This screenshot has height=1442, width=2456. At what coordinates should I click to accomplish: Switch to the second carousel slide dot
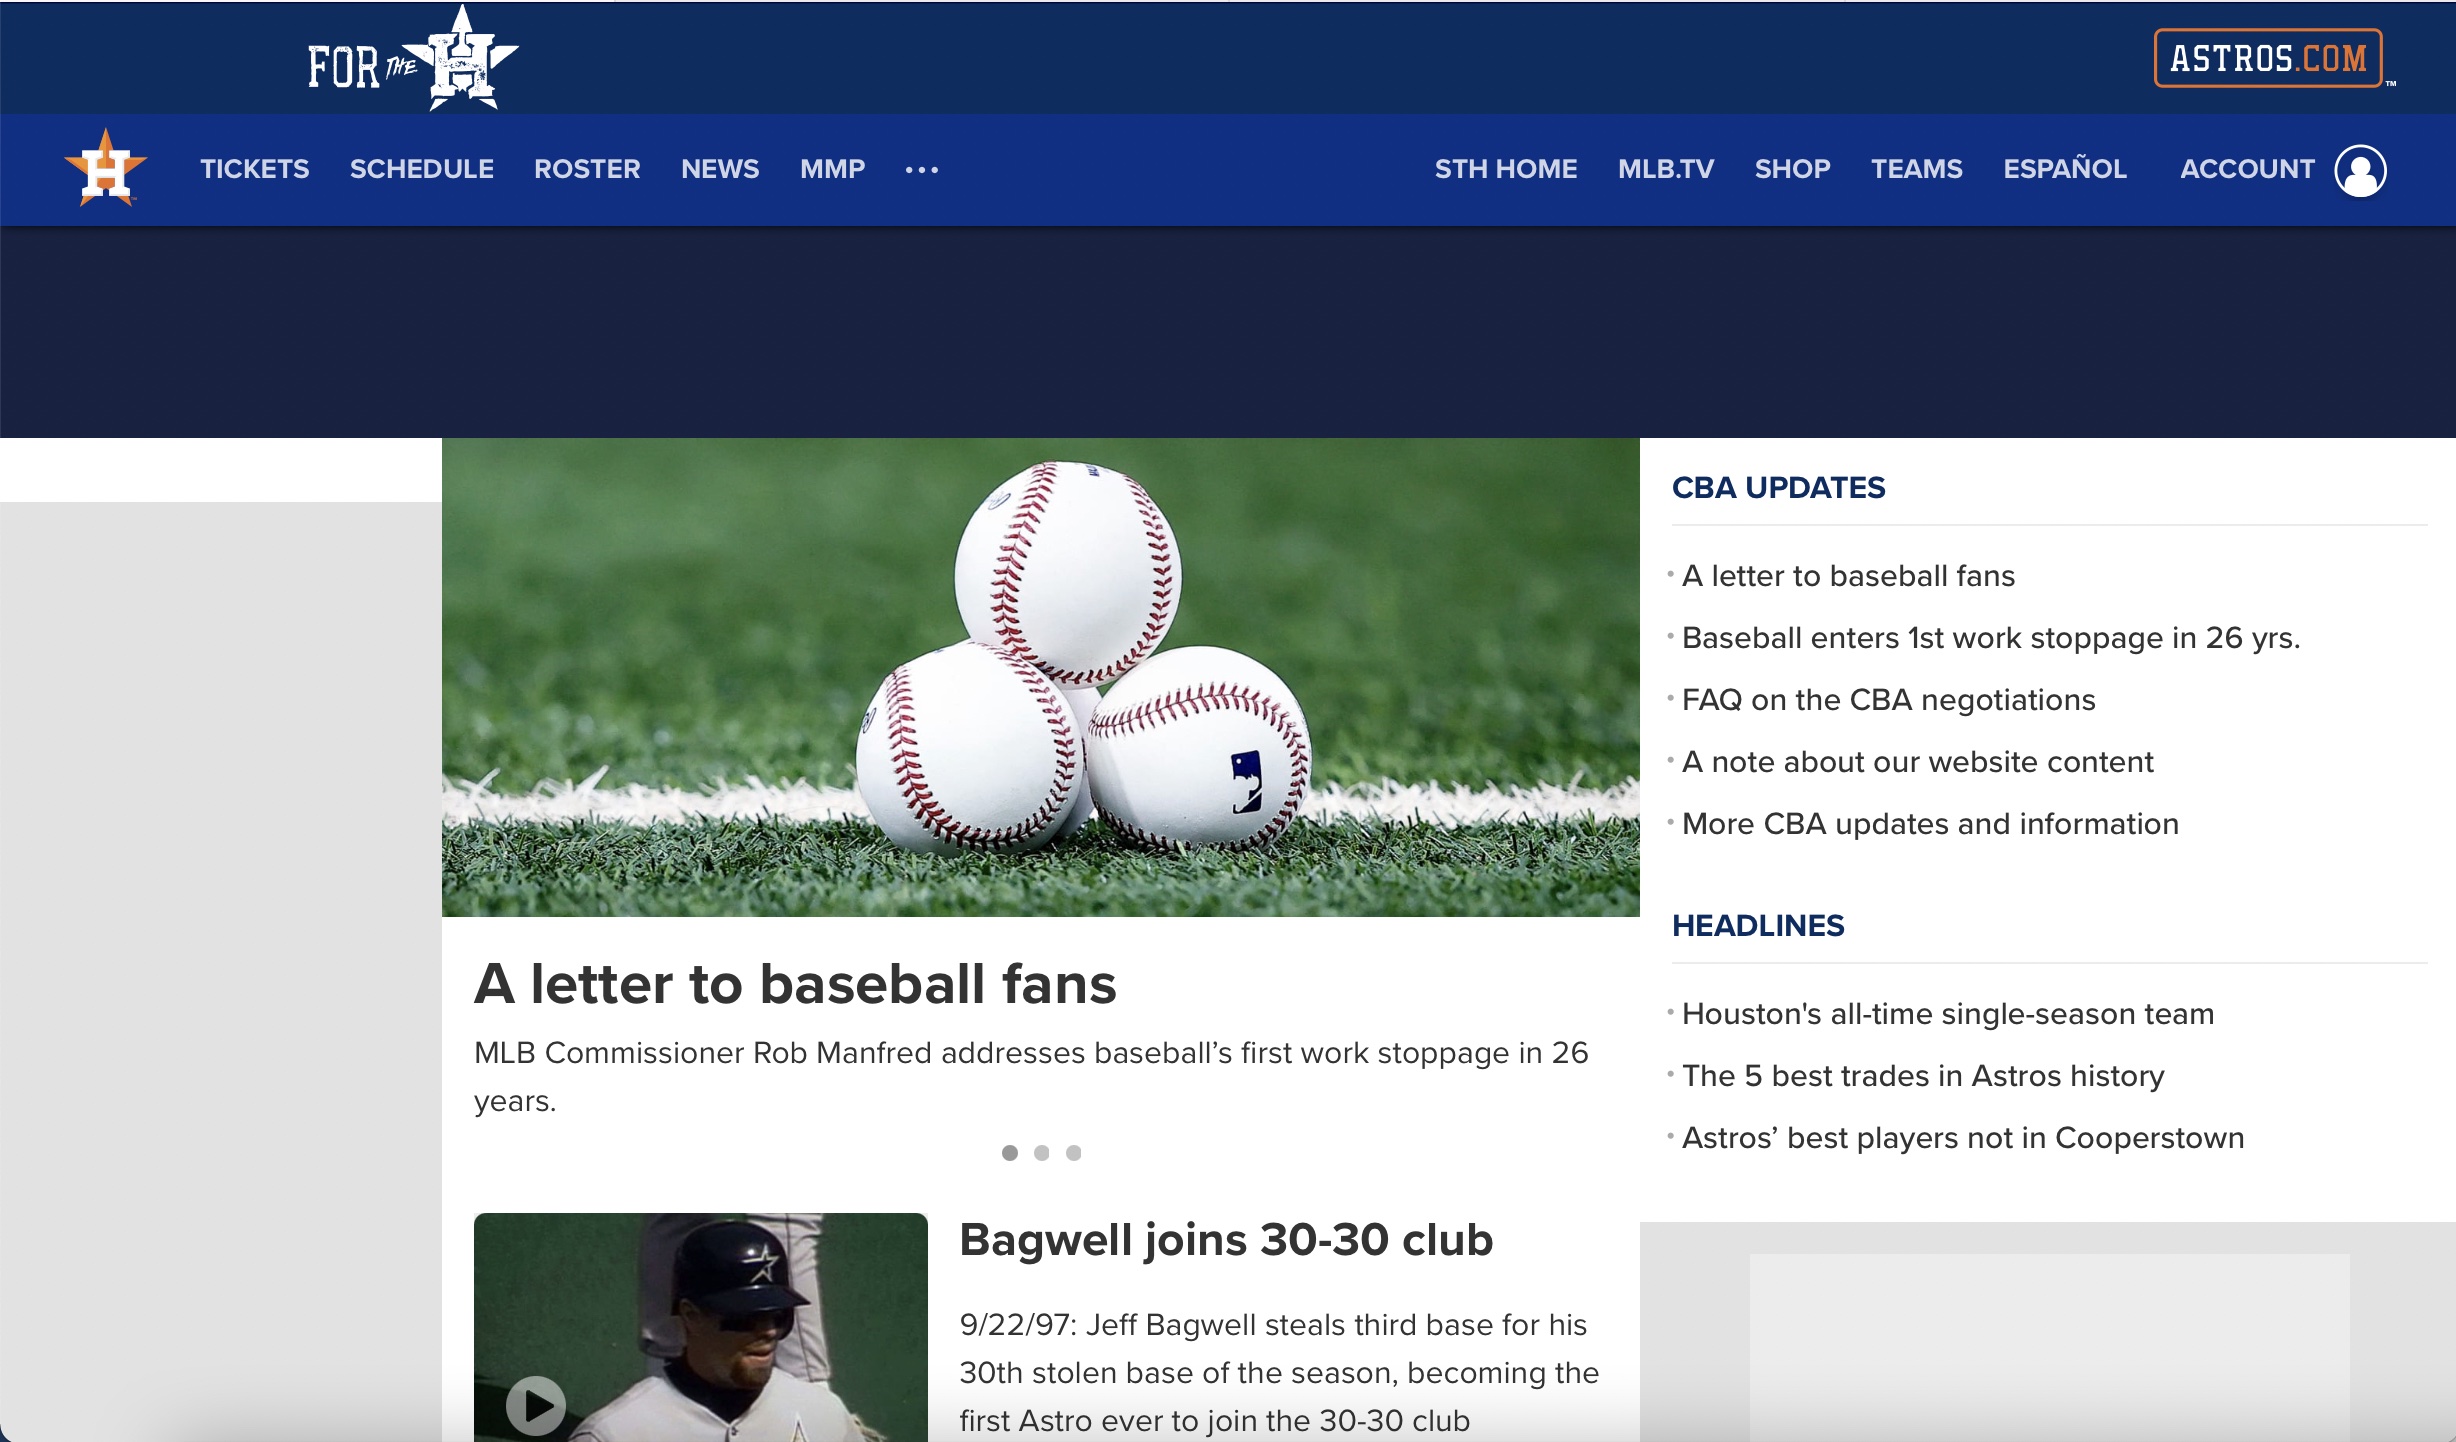(x=1042, y=1153)
